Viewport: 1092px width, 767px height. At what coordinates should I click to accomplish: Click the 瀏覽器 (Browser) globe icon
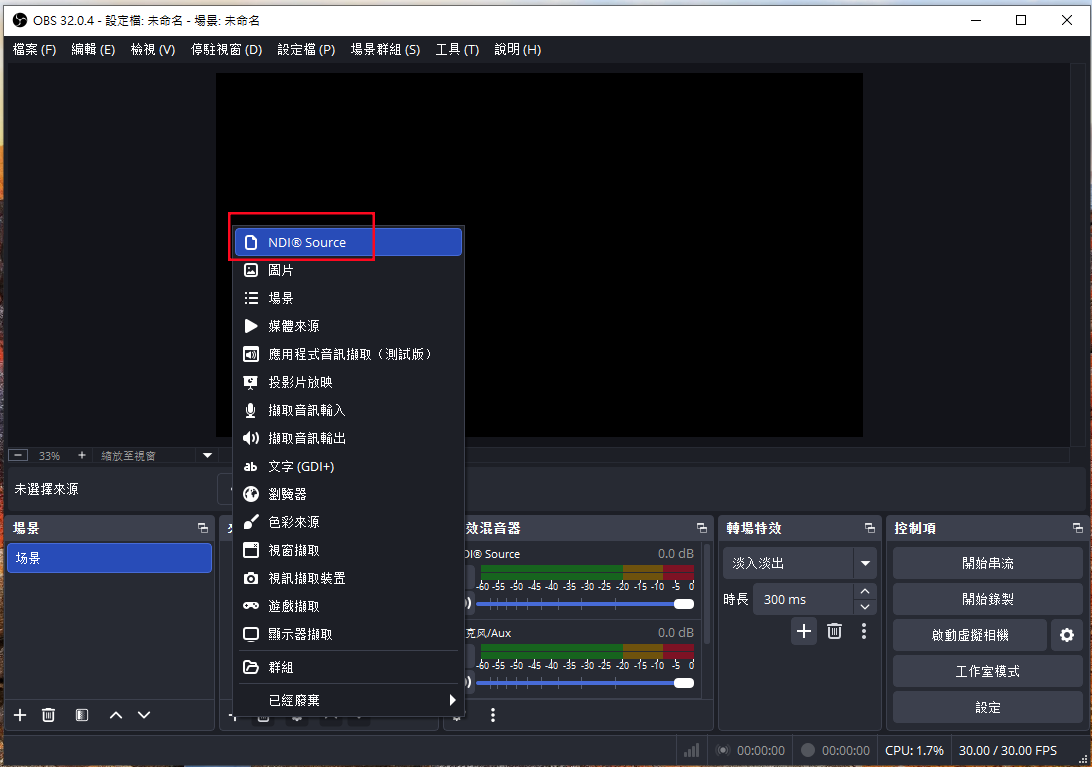click(x=251, y=494)
